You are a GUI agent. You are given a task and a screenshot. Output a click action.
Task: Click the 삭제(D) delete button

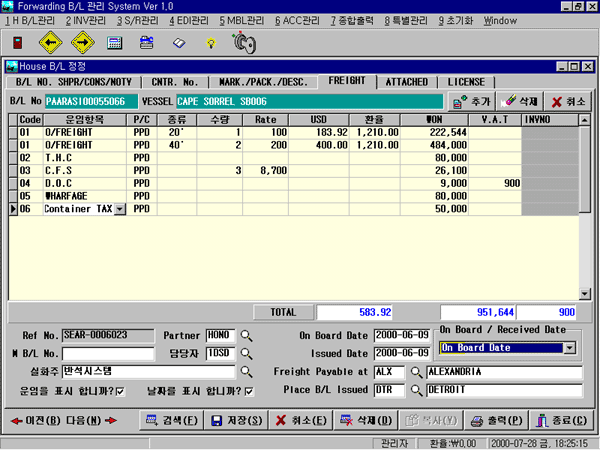pyautogui.click(x=366, y=421)
